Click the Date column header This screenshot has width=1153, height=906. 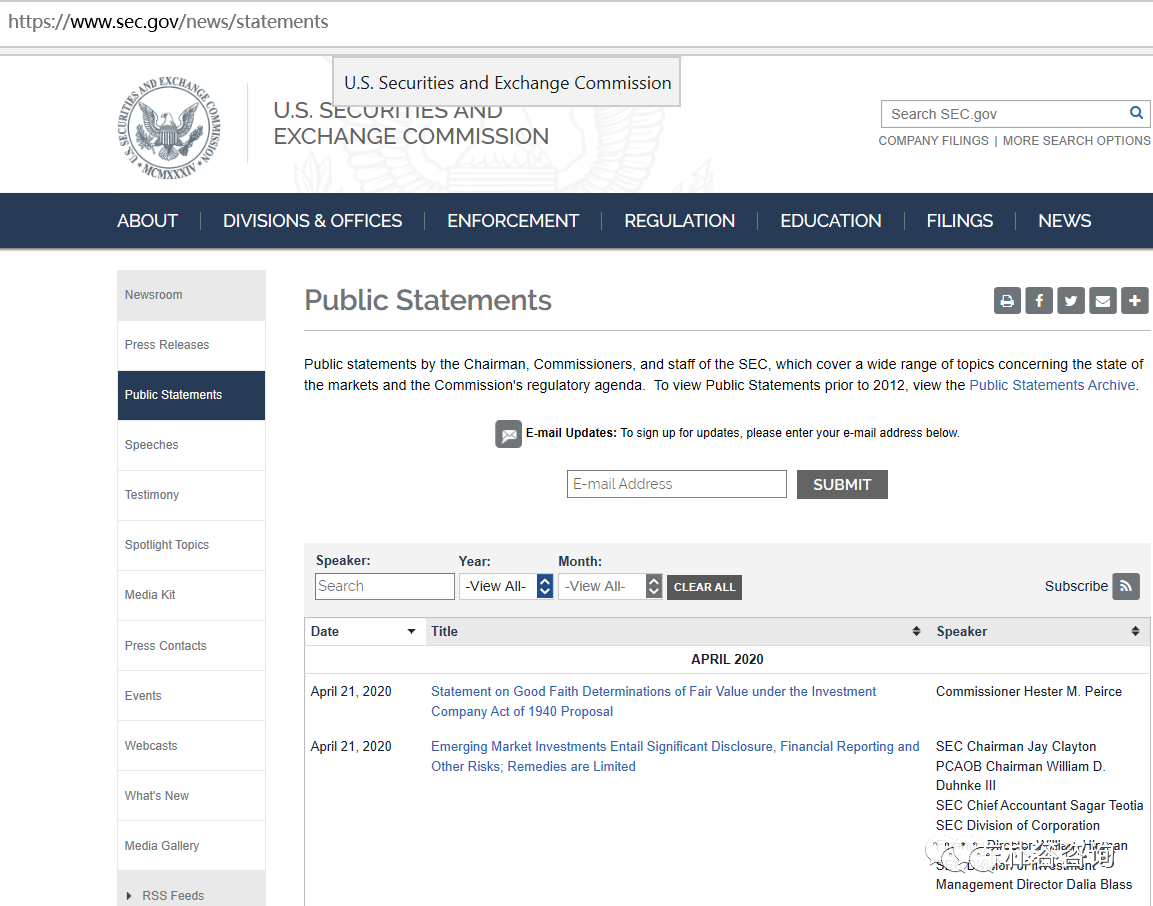[x=365, y=631]
